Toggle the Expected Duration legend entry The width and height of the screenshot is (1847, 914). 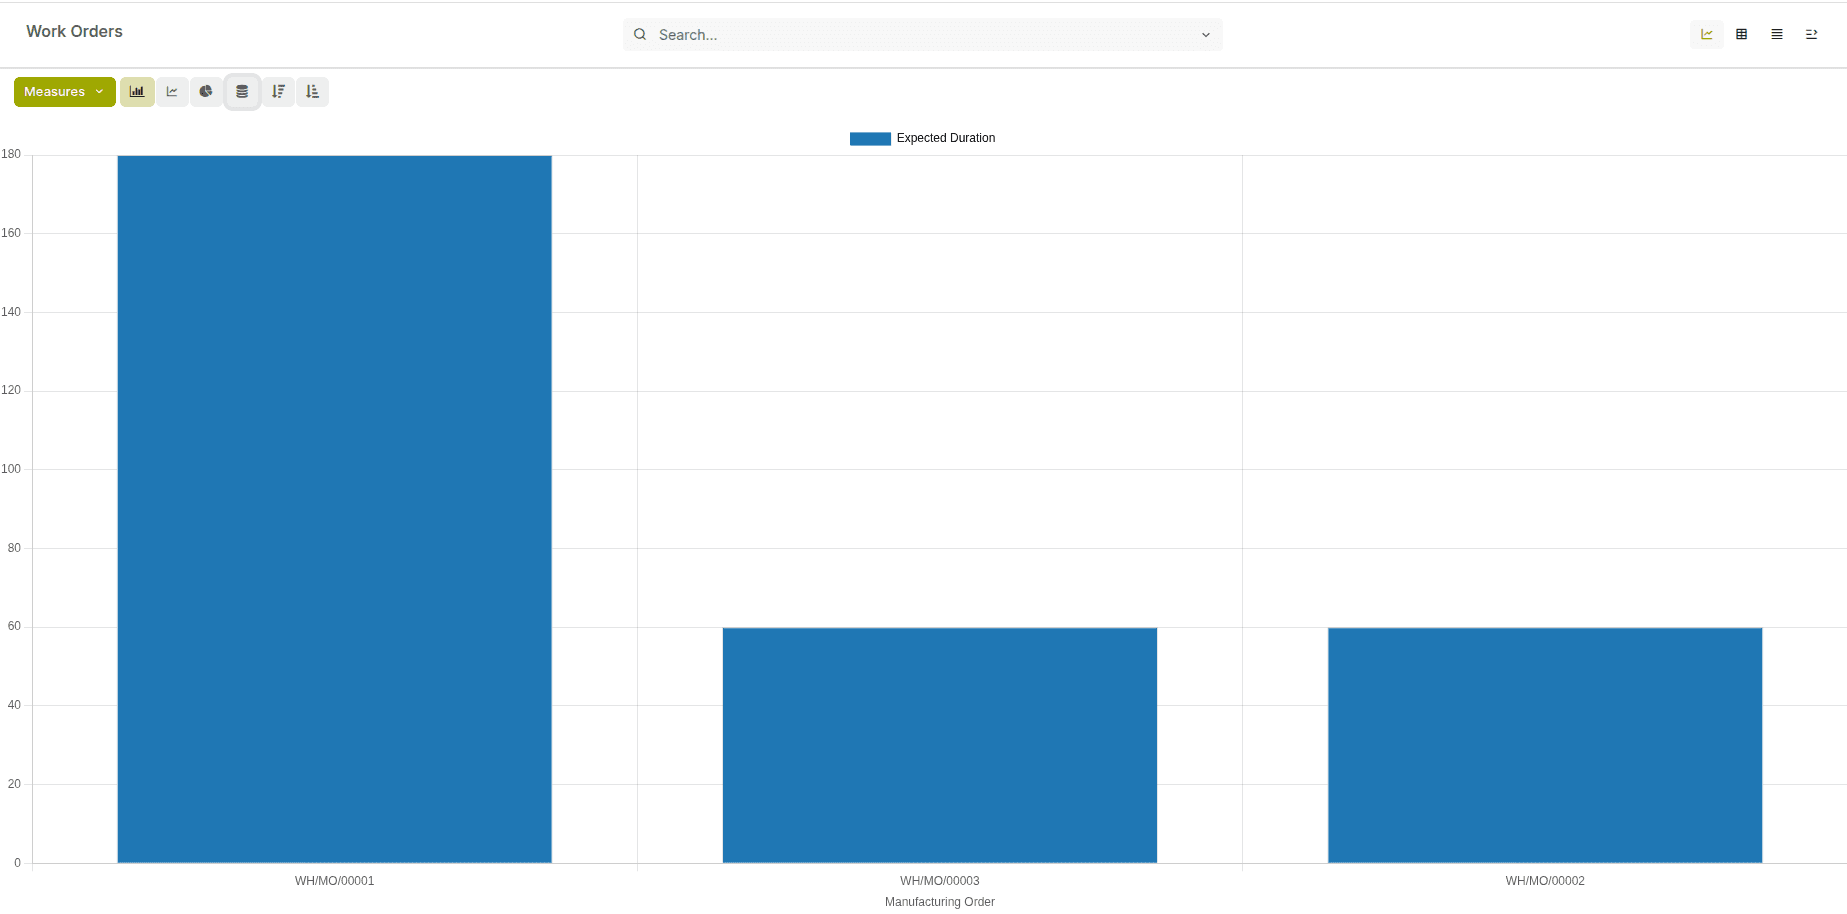point(945,138)
